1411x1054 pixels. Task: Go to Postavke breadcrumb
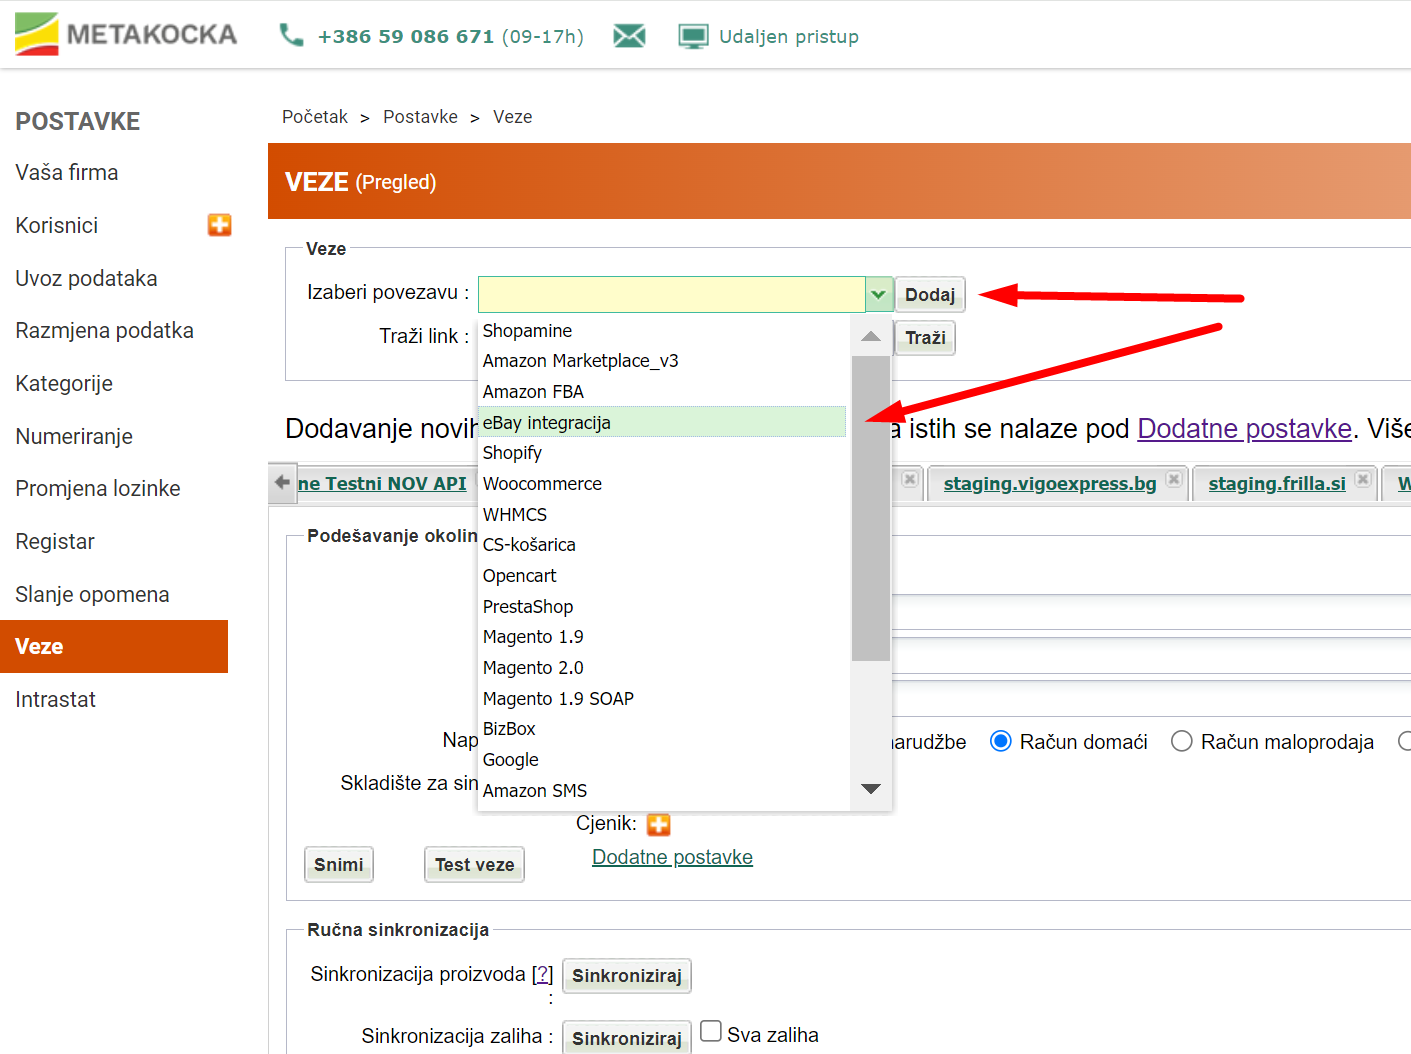pyautogui.click(x=420, y=117)
